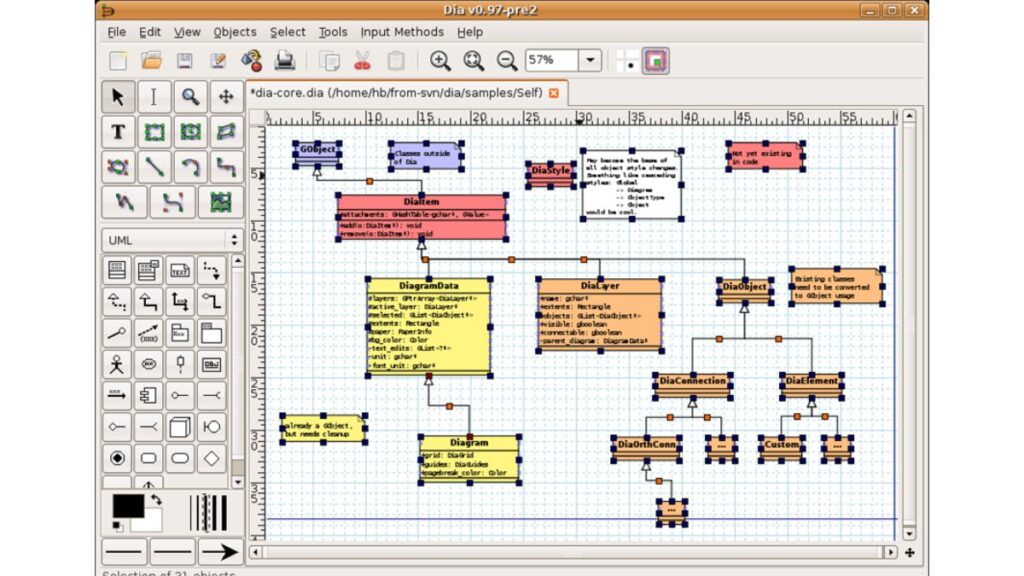Screen dimensions: 1024x576
Task: Open the Edit menu
Action: coord(150,32)
